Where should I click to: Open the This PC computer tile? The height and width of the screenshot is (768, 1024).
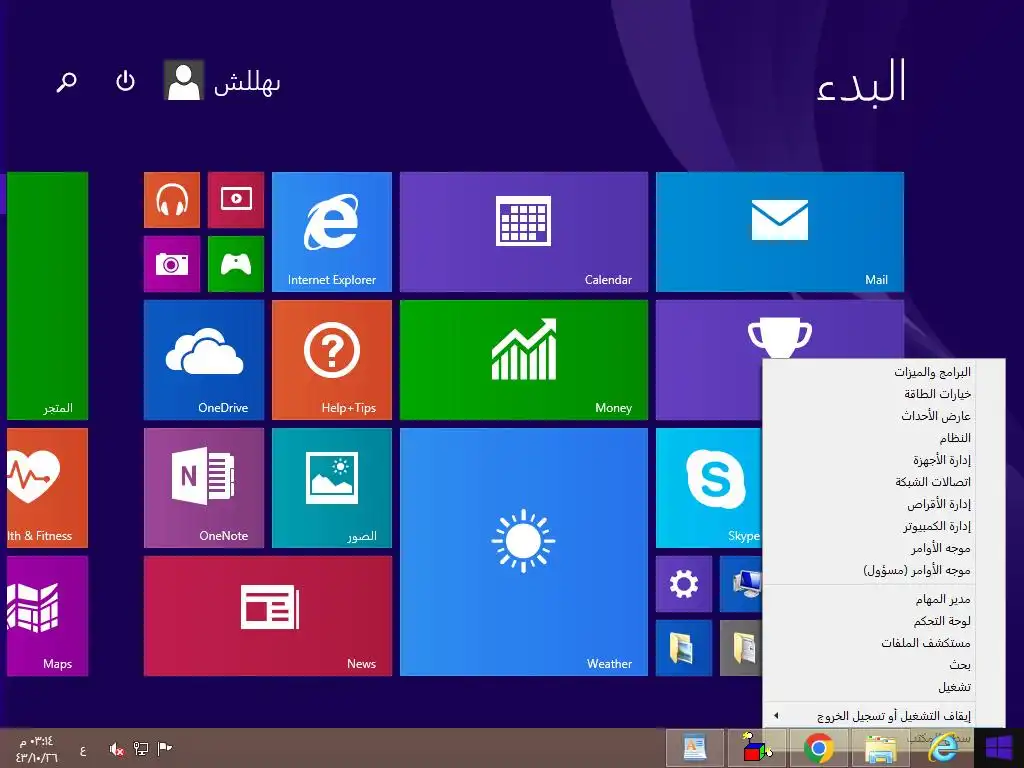(x=741, y=584)
